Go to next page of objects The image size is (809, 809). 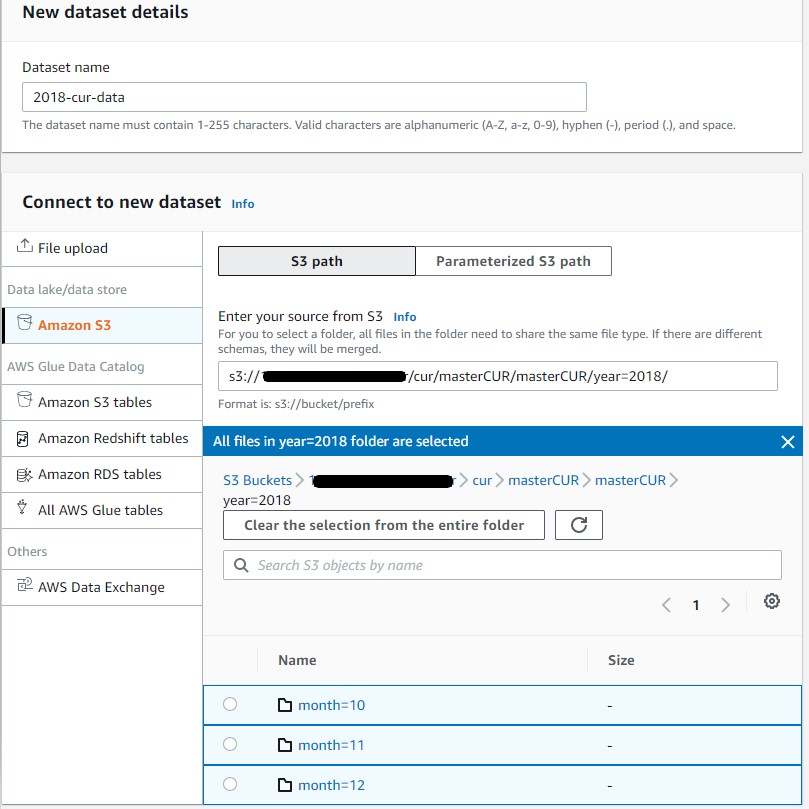pos(725,605)
